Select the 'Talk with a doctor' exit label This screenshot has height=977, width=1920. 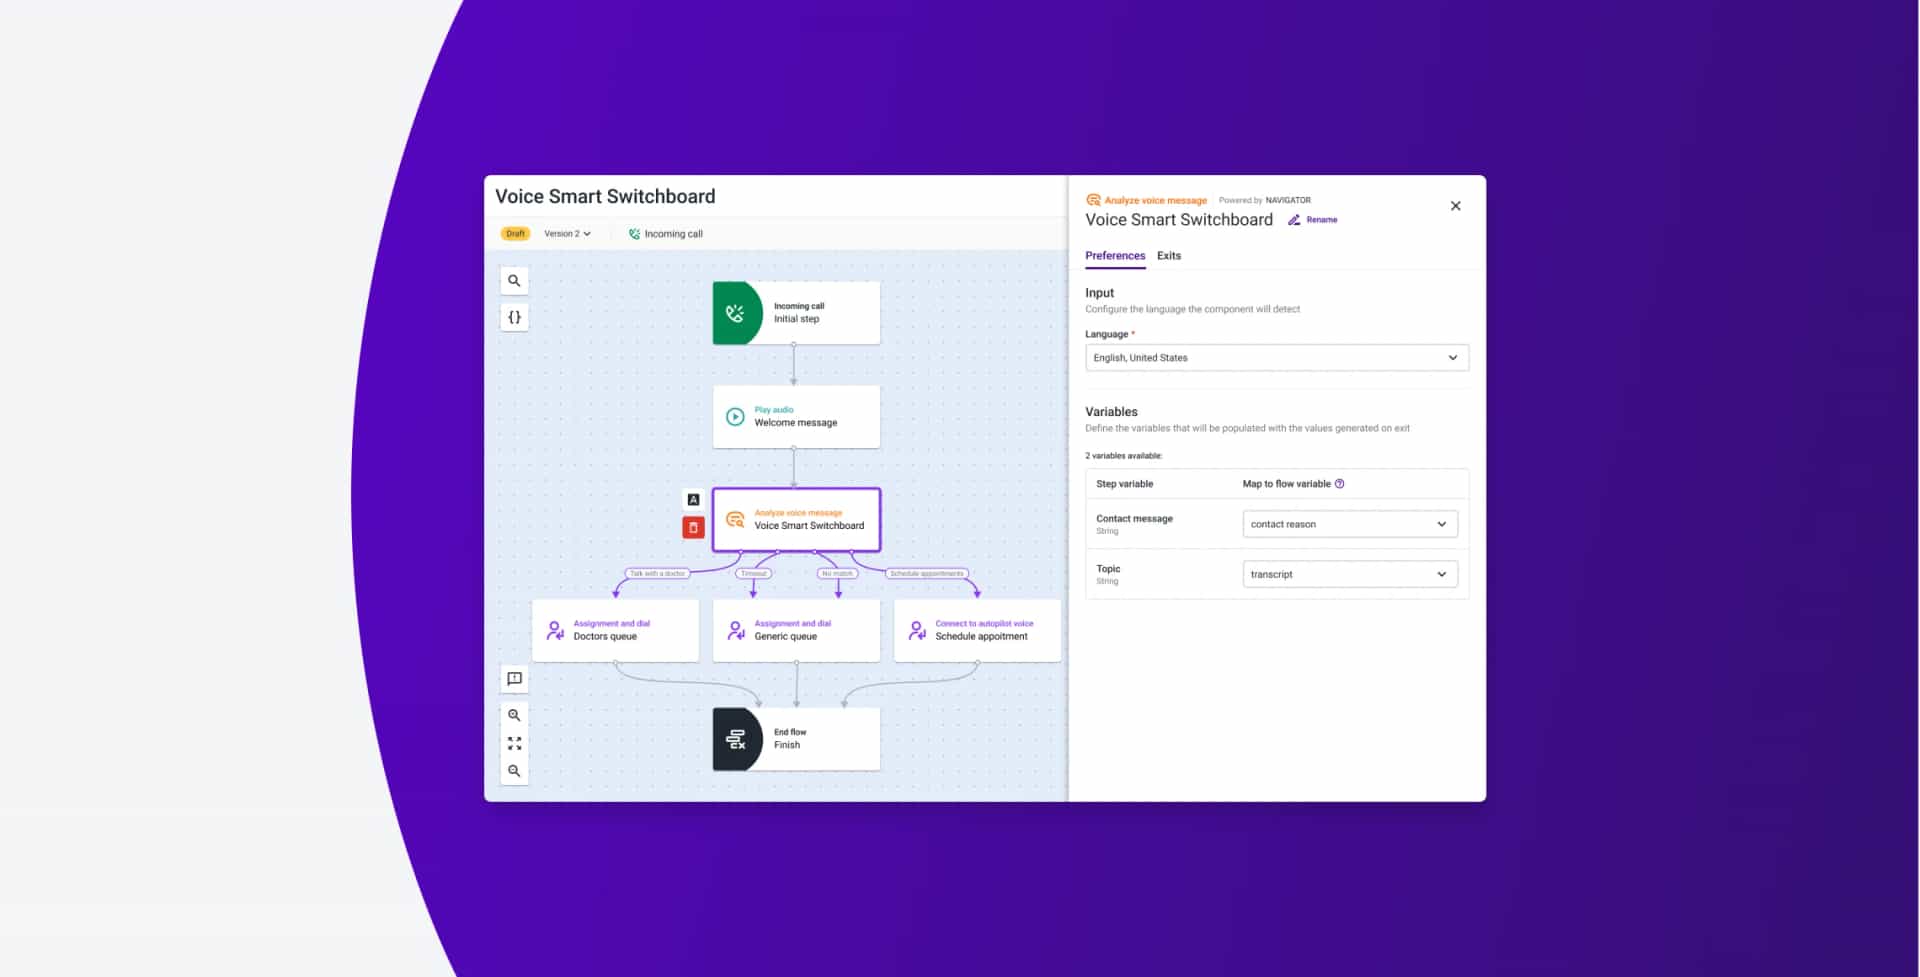point(656,573)
